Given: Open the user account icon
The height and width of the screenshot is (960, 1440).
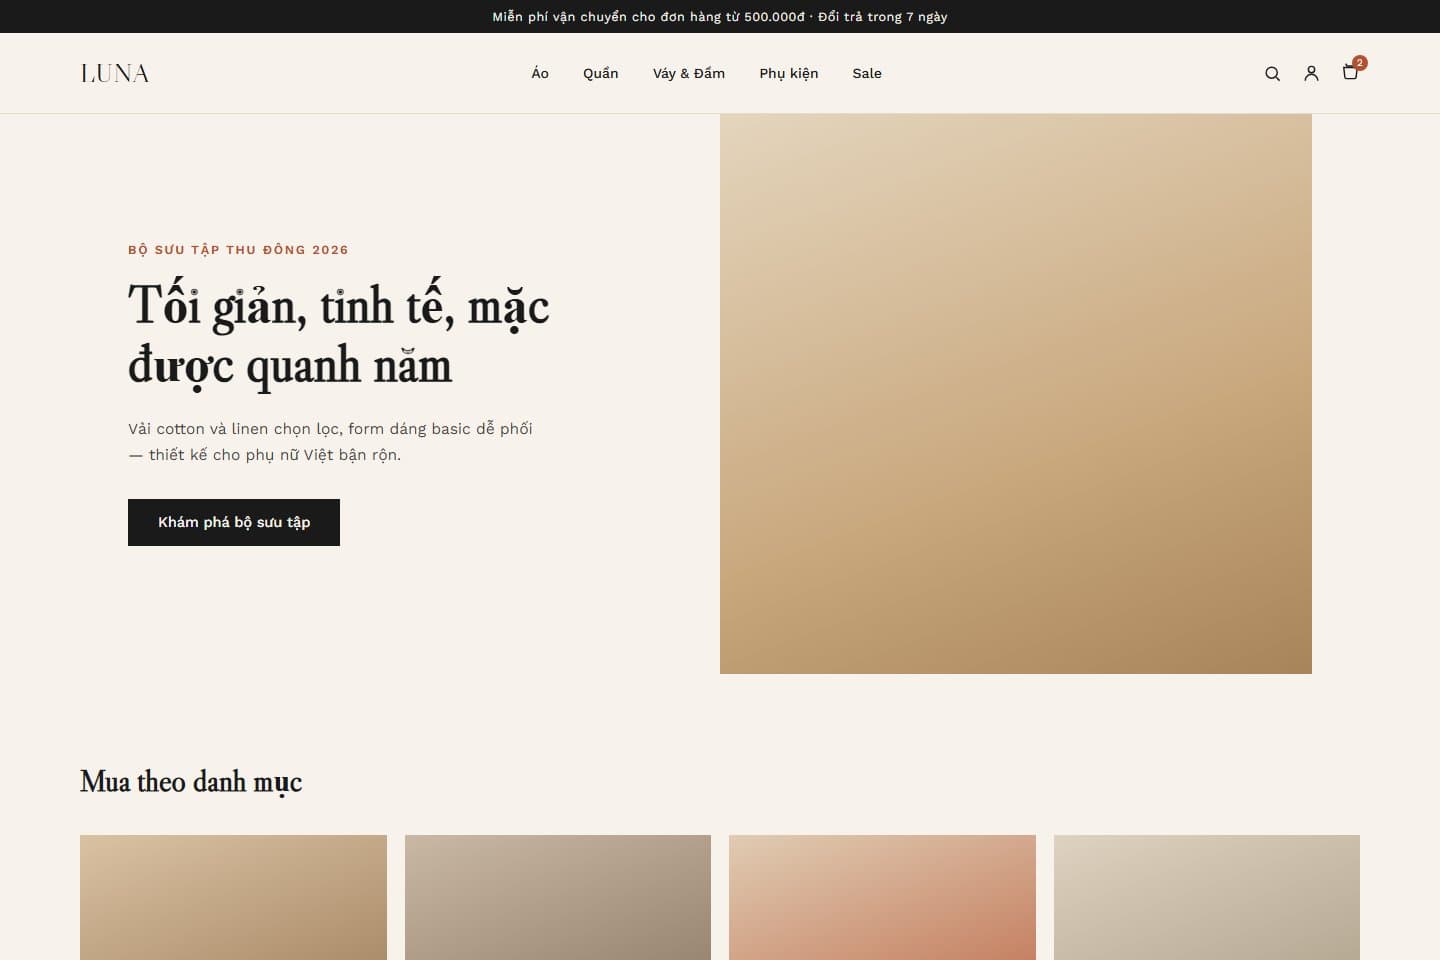Looking at the screenshot, I should tap(1311, 73).
